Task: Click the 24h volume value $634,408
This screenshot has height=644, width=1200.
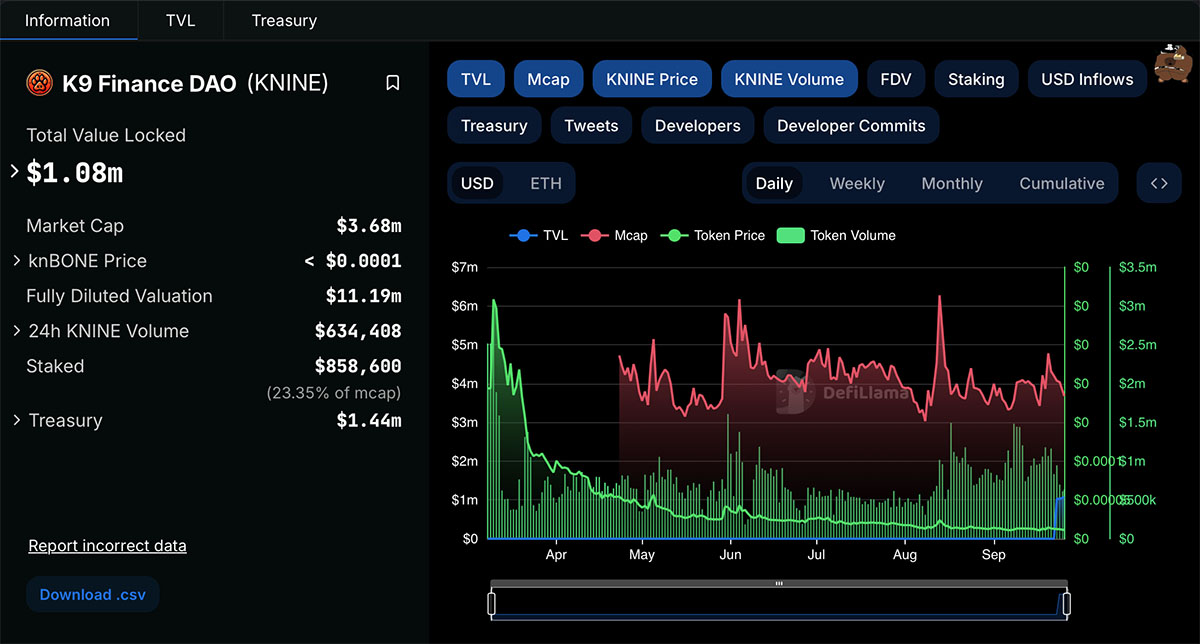Action: [x=358, y=331]
